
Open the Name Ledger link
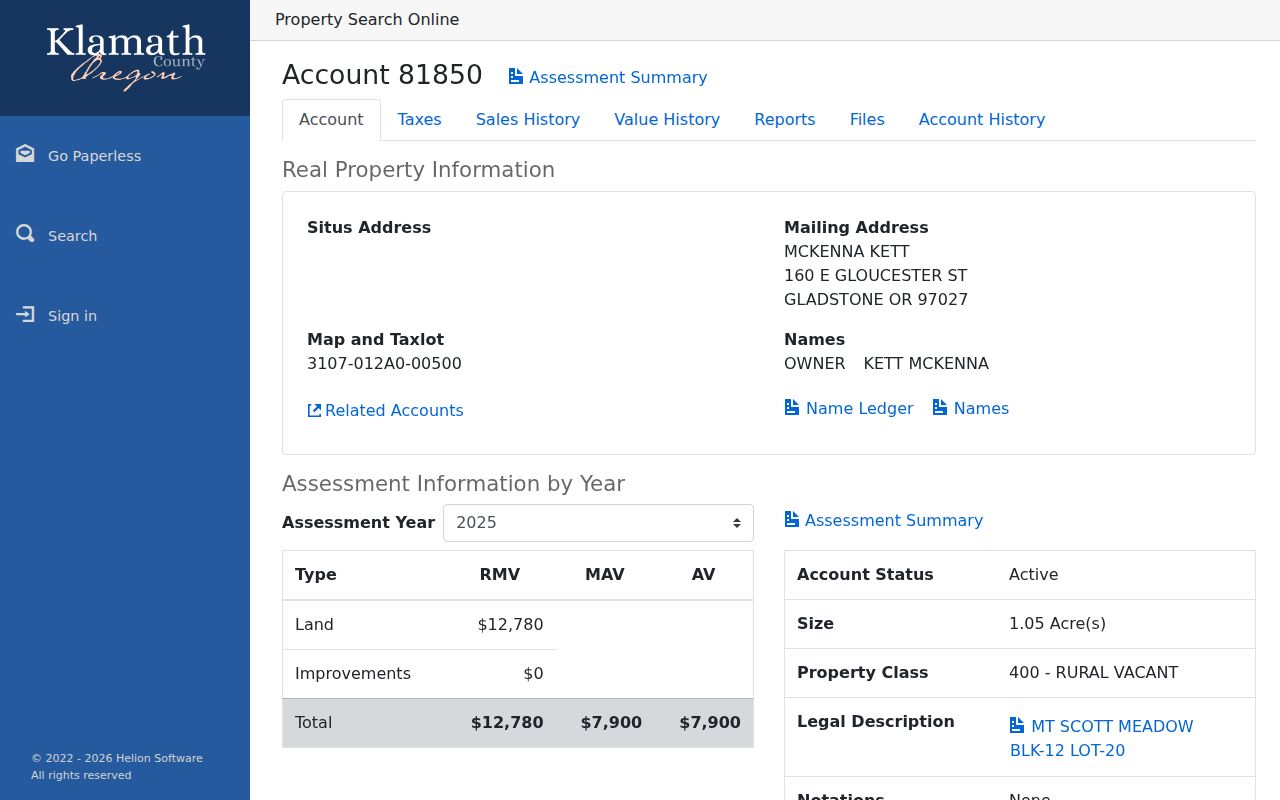[x=859, y=408]
